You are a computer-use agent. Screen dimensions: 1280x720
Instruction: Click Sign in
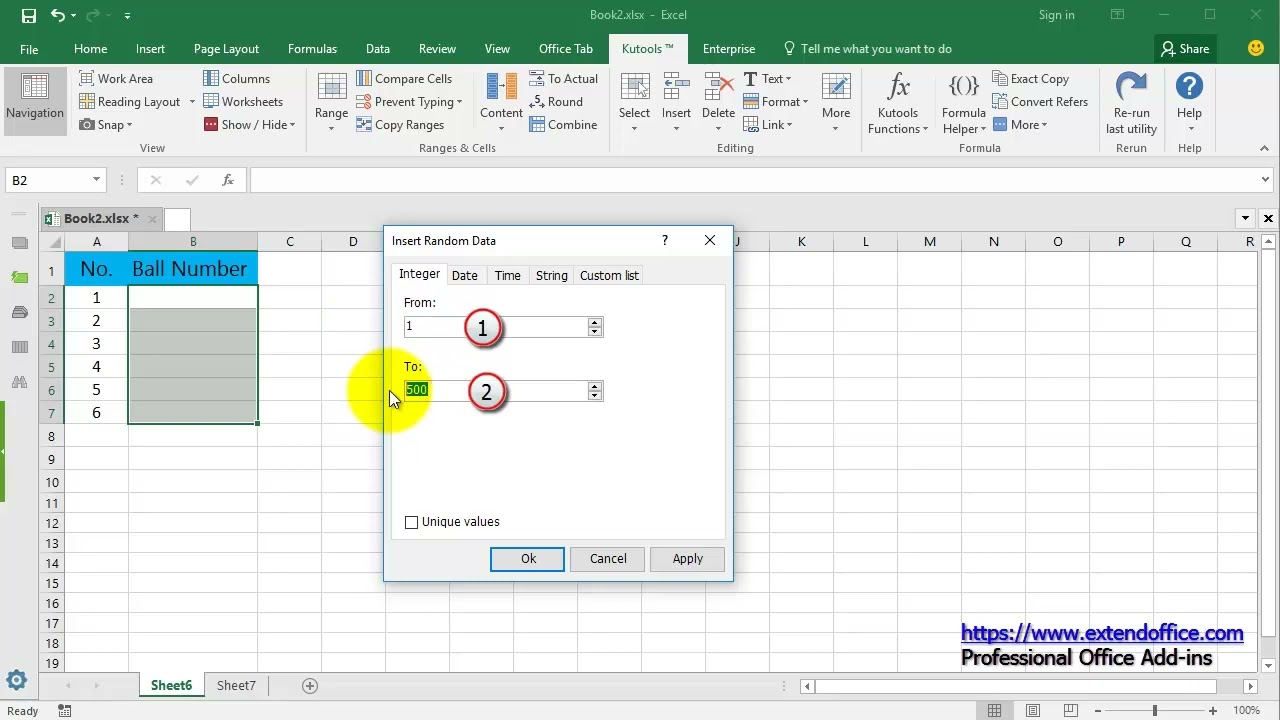(x=1056, y=15)
